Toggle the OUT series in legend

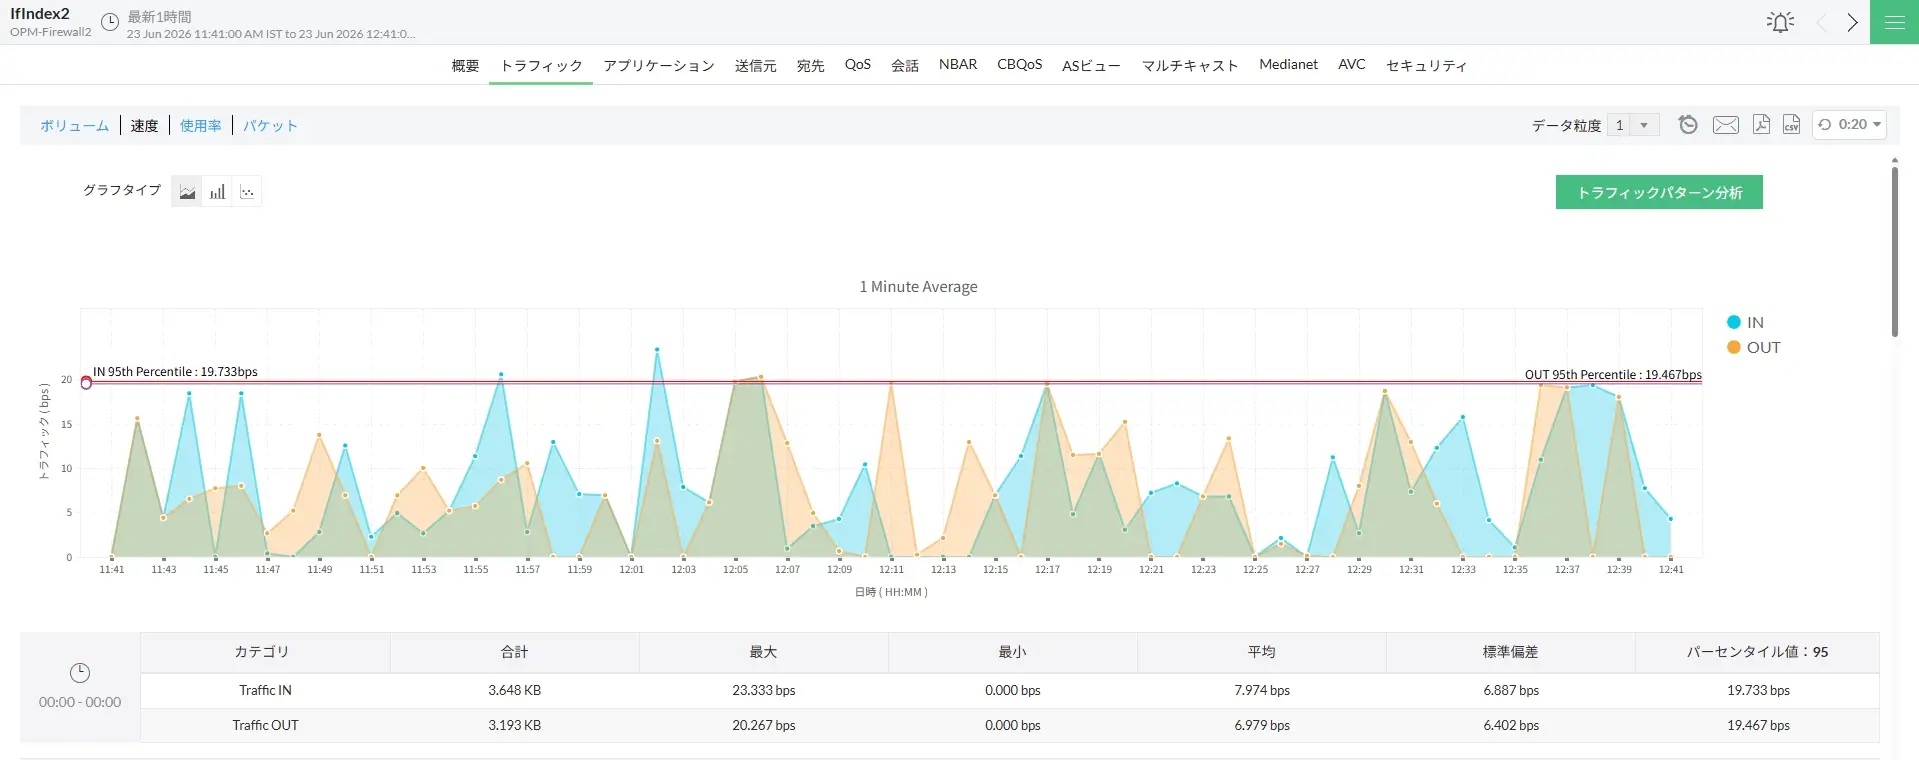pos(1754,347)
